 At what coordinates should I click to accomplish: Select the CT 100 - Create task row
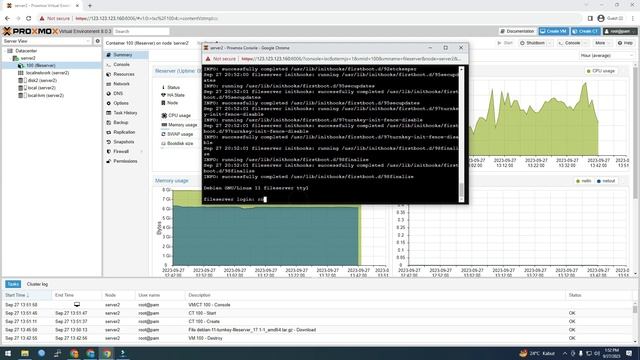point(318,322)
